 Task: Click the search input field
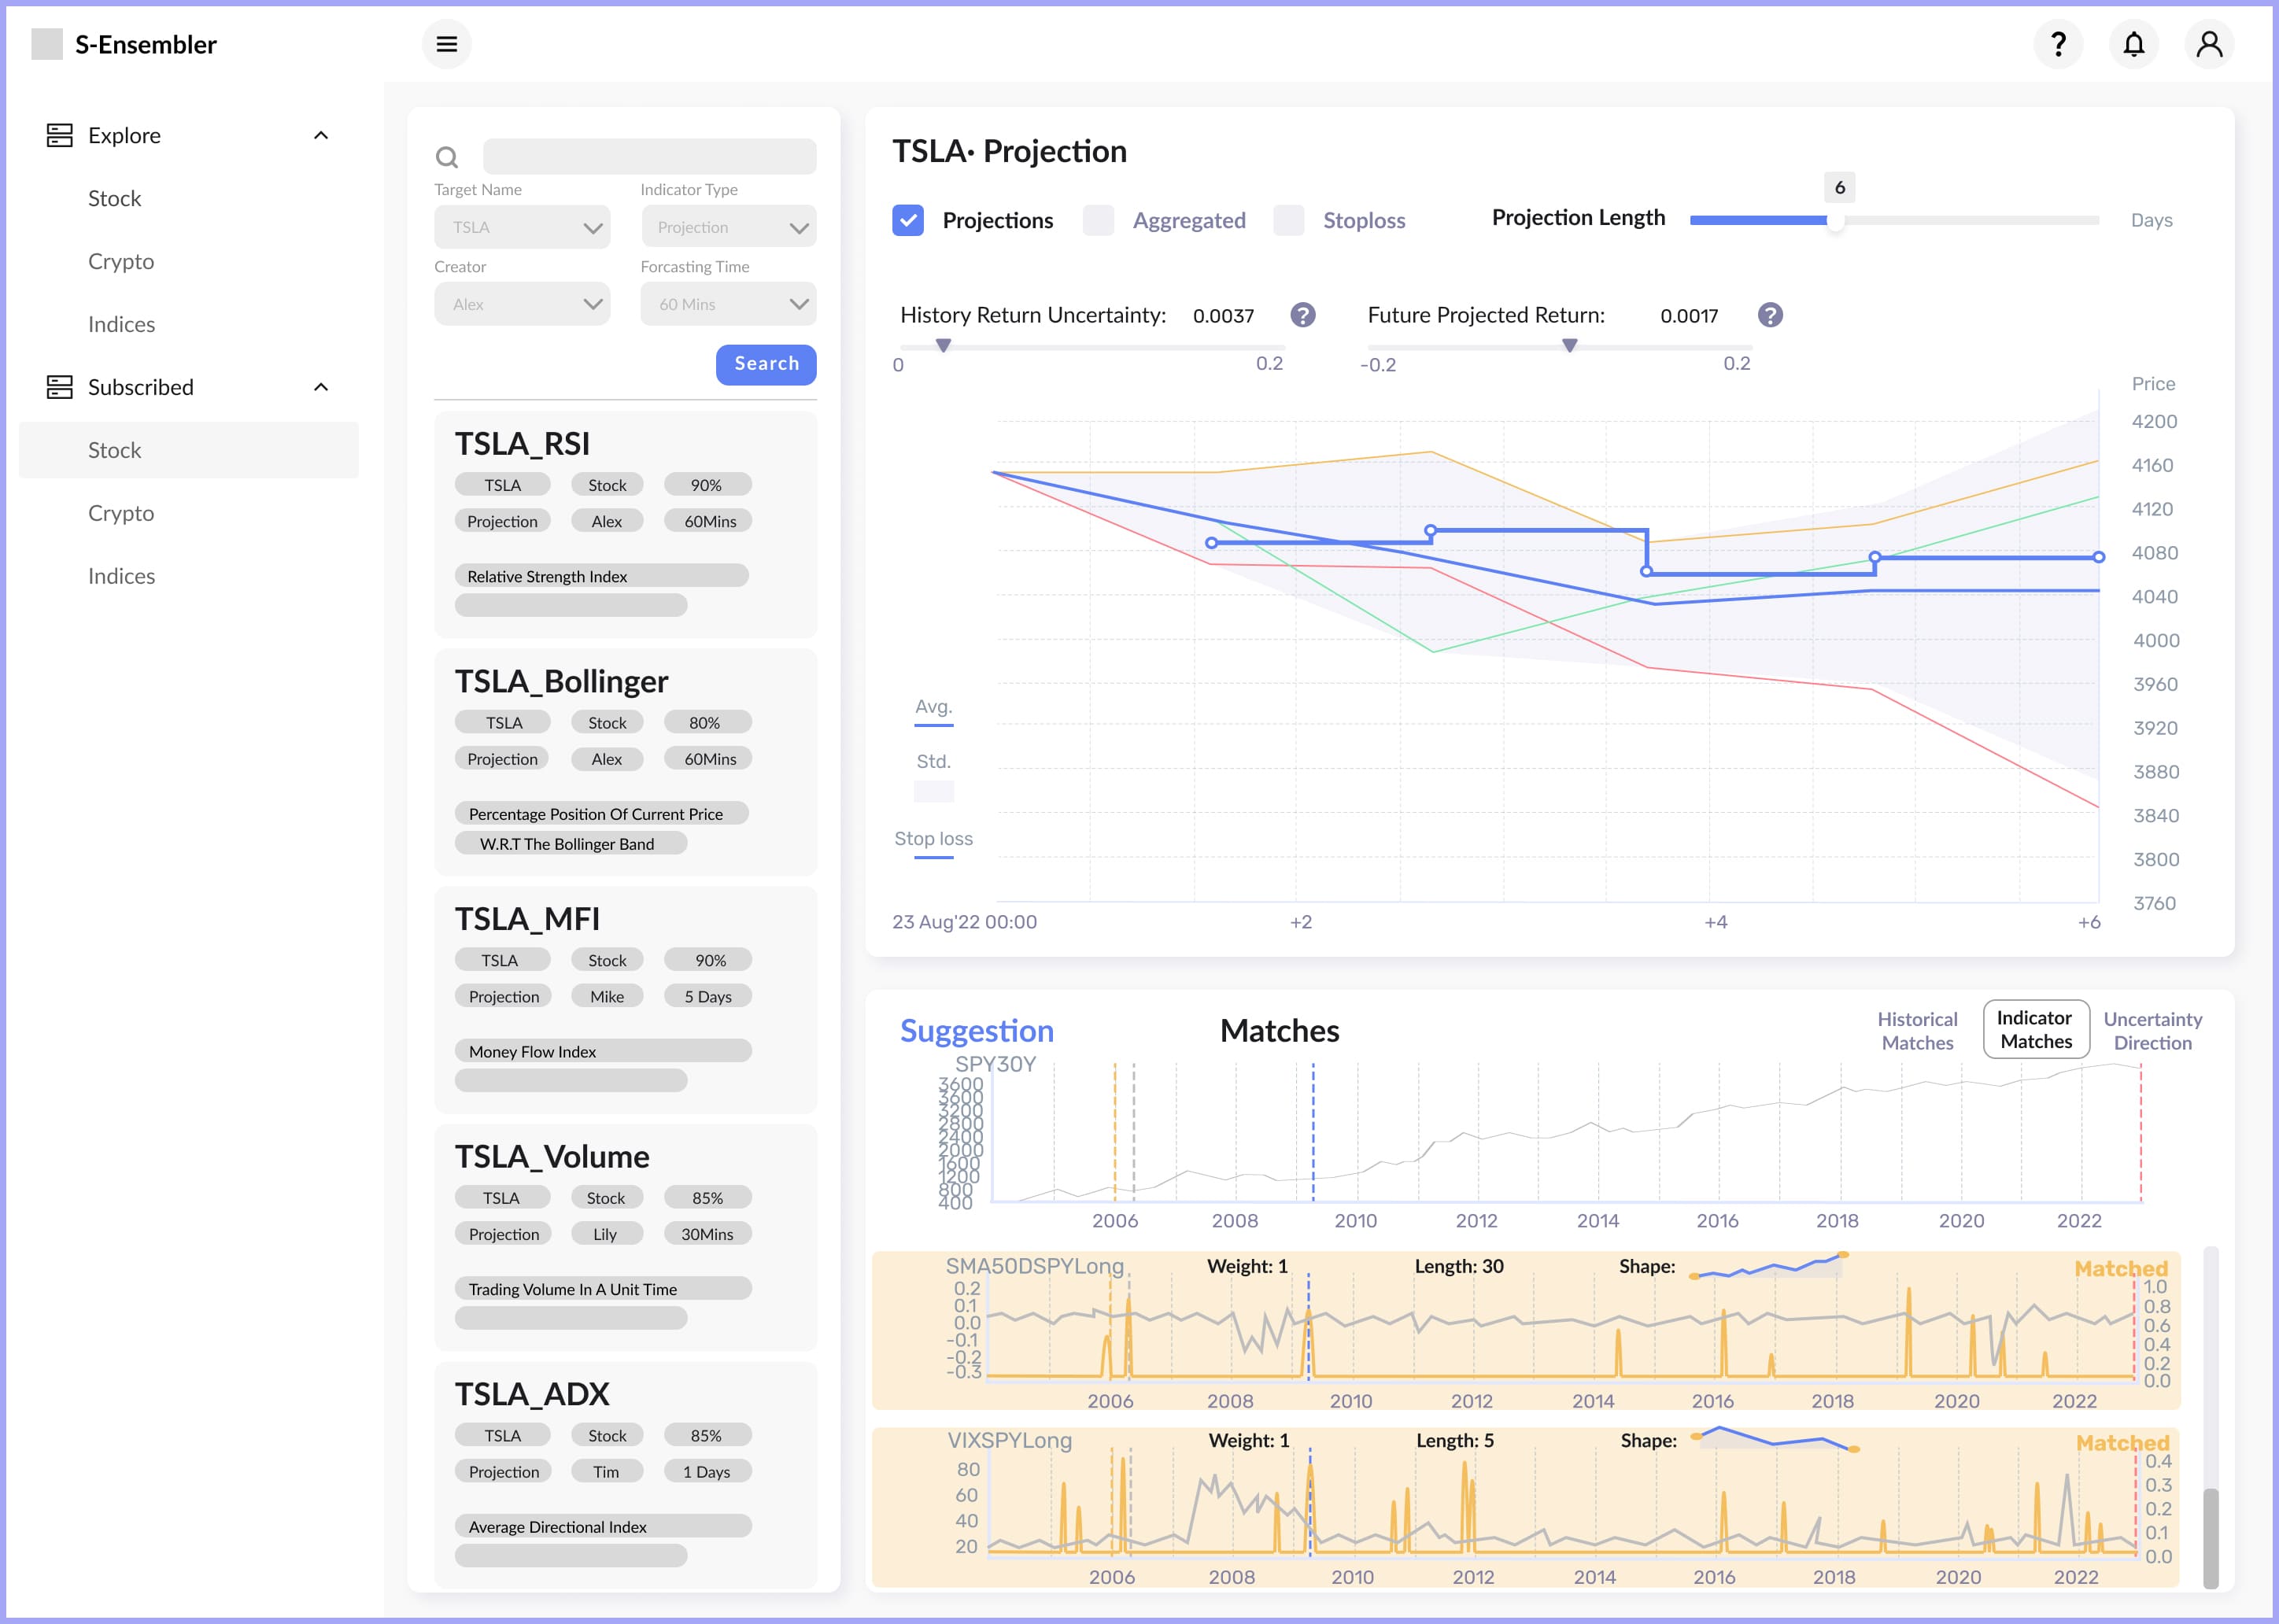pyautogui.click(x=650, y=157)
